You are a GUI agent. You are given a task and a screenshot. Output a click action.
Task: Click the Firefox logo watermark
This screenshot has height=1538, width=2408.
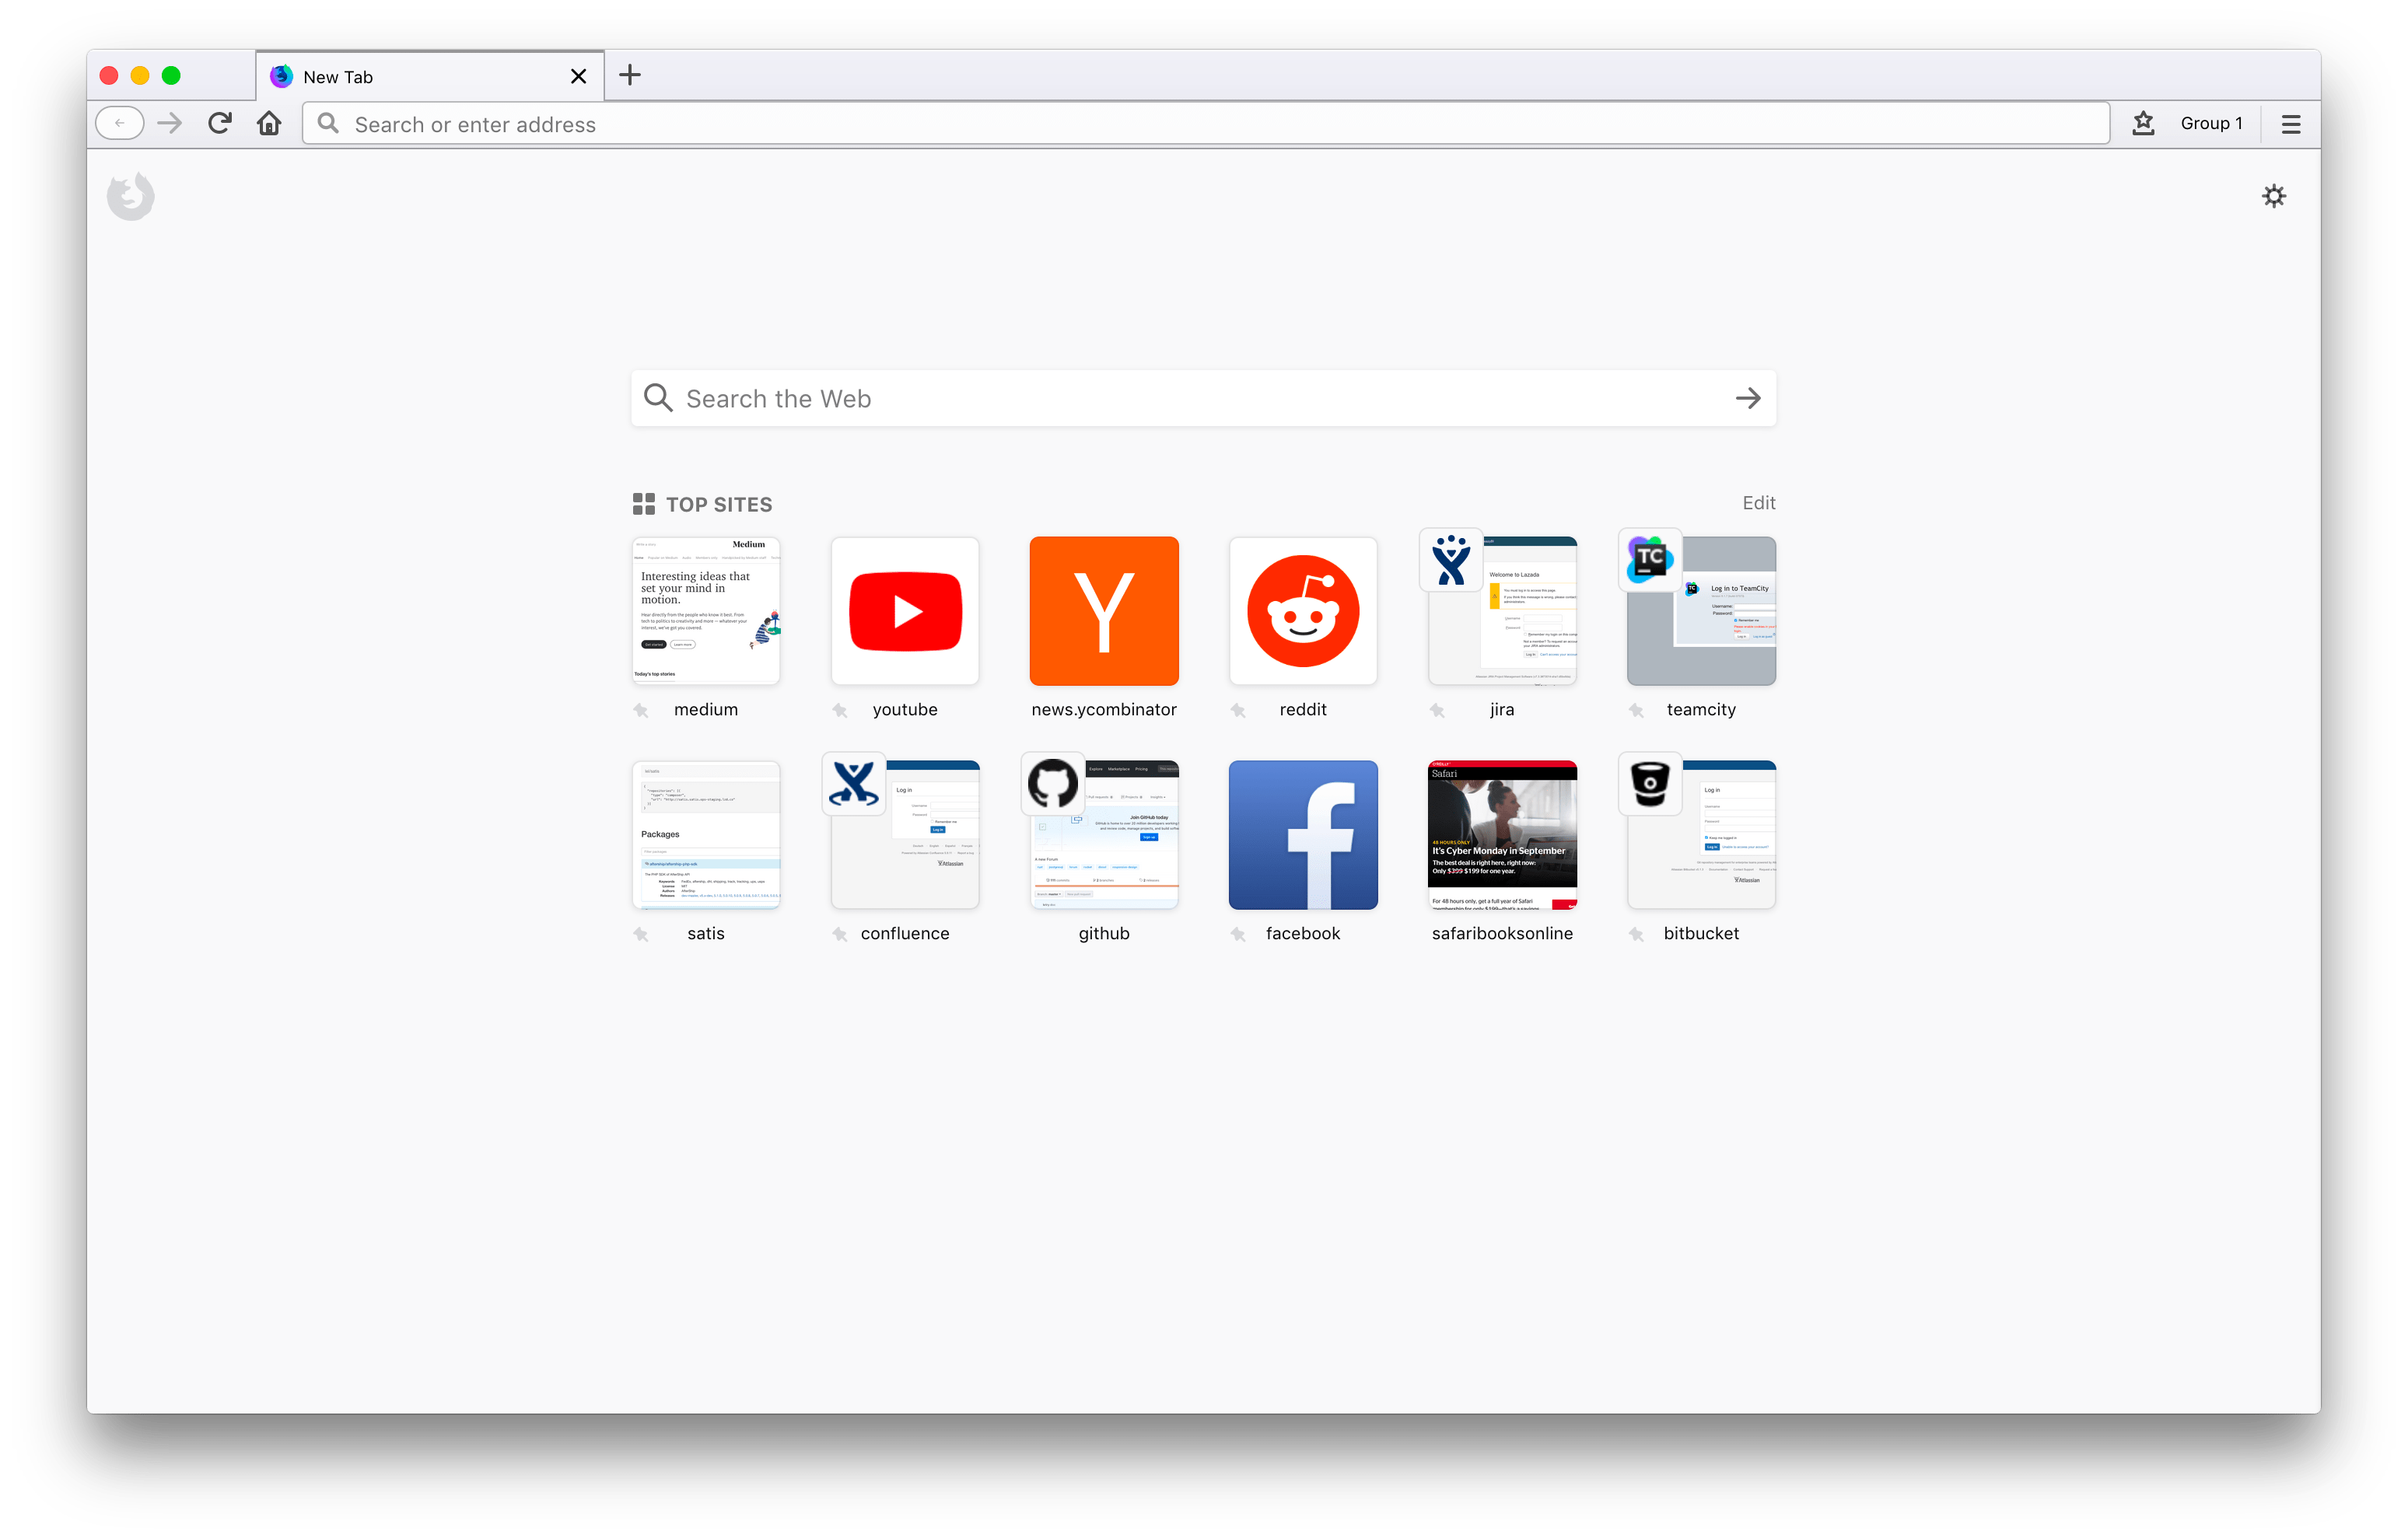click(130, 196)
